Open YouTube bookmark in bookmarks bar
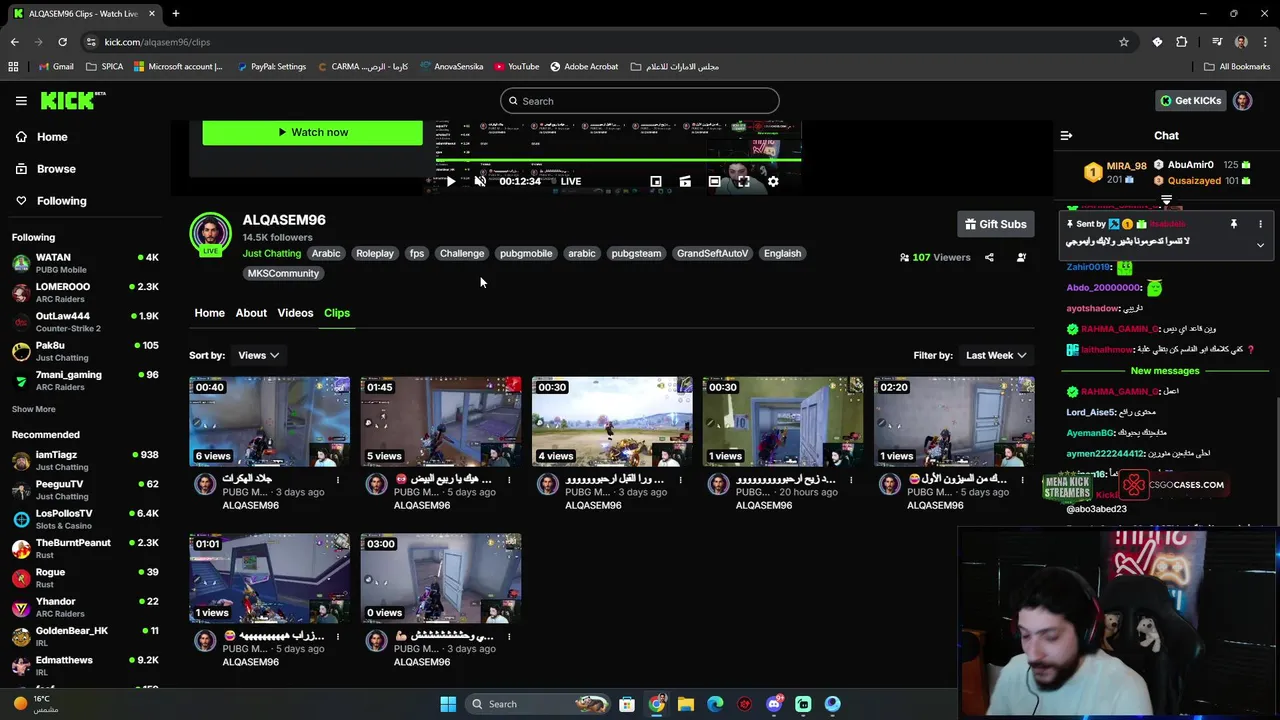1280x720 pixels. pyautogui.click(x=516, y=67)
